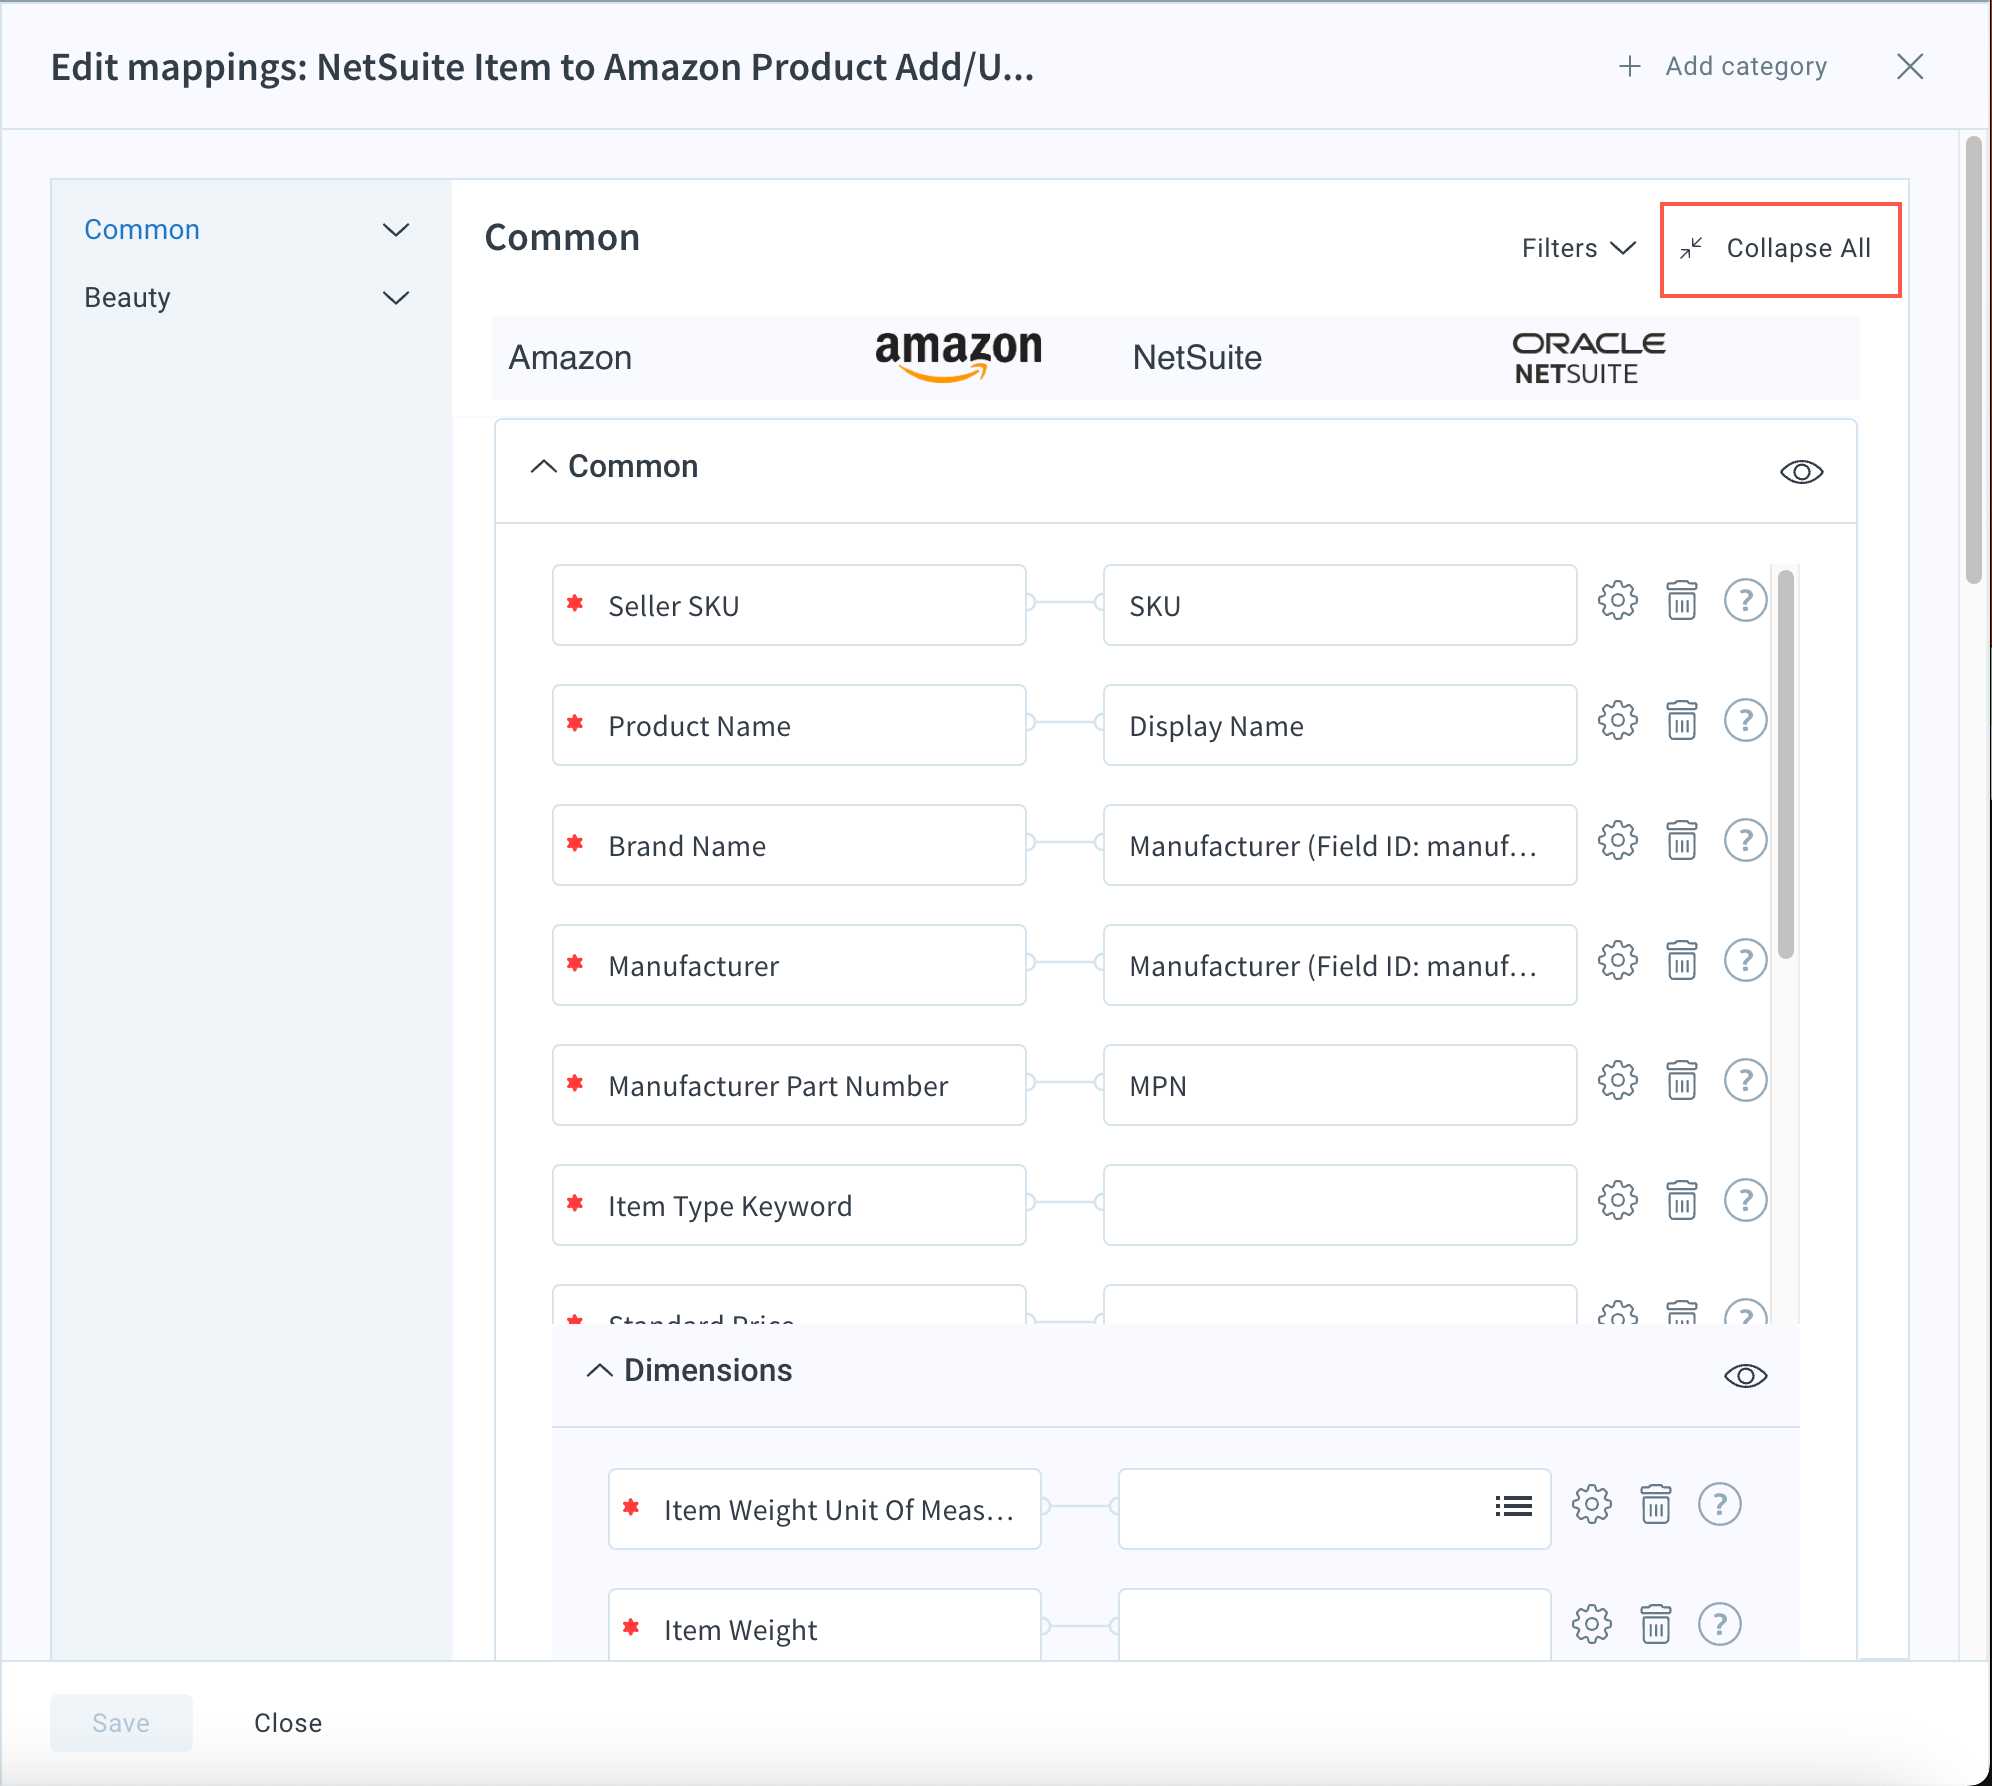Screen dimensions: 1992x1786
Task: Click the Collapse All button
Action: (x=1780, y=249)
